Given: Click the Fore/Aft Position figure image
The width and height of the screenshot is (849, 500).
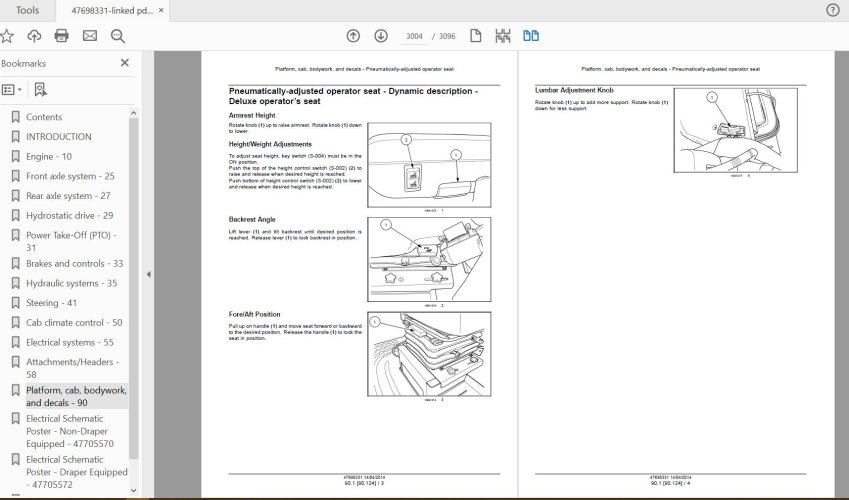Looking at the screenshot, I should [x=429, y=354].
